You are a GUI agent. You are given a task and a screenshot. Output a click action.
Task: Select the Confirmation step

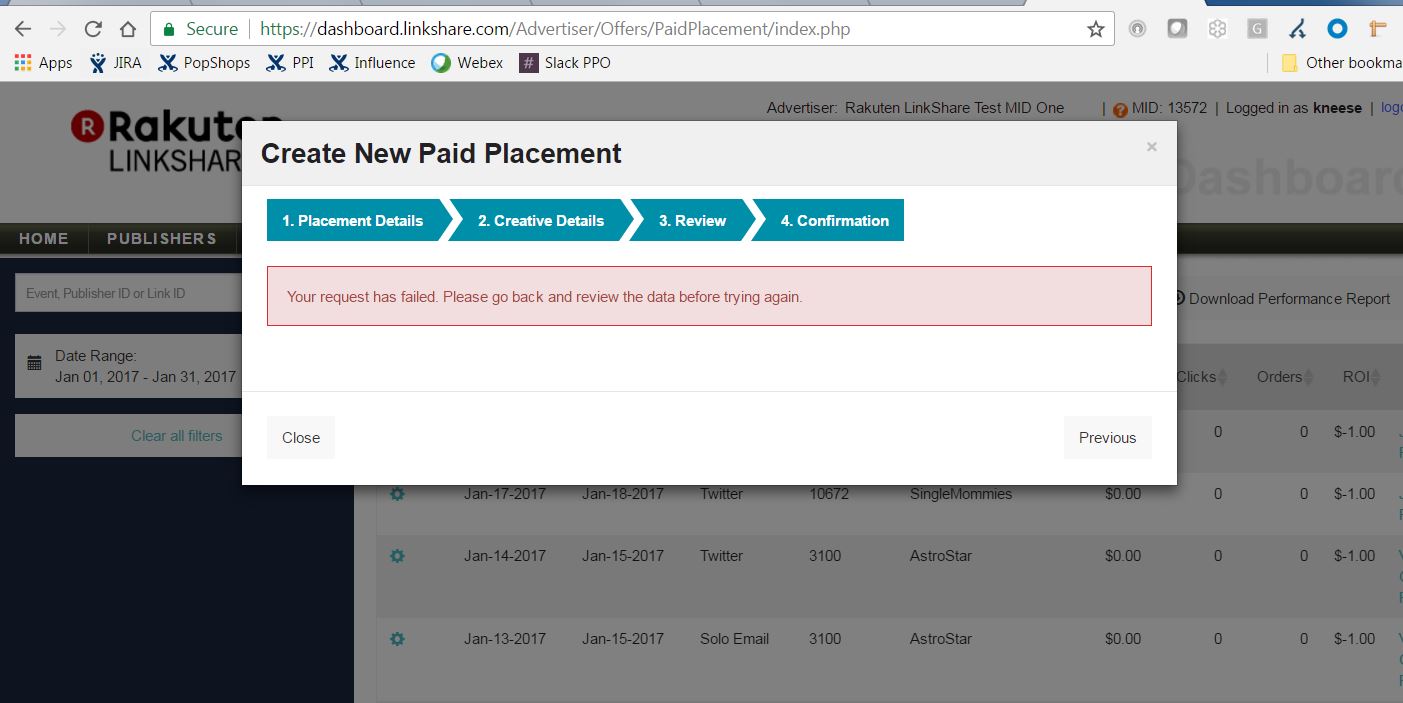[x=834, y=221]
